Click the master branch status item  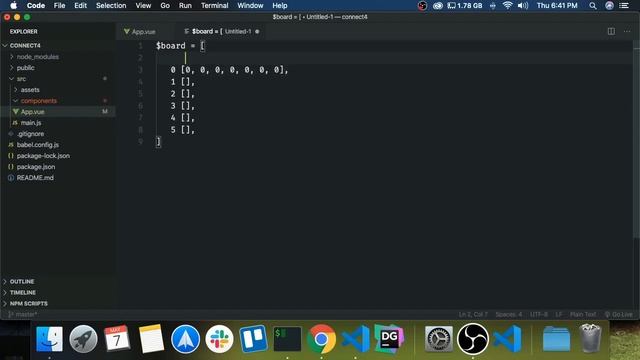point(22,315)
